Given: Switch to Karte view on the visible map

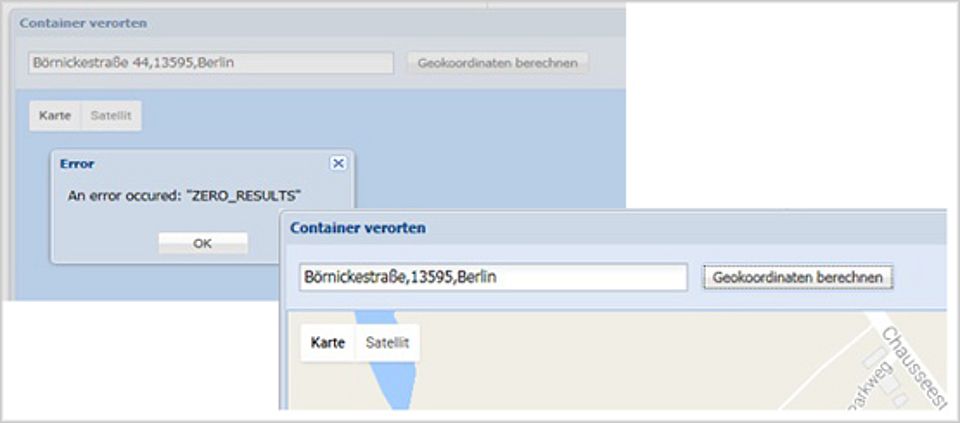Looking at the screenshot, I should (x=328, y=343).
